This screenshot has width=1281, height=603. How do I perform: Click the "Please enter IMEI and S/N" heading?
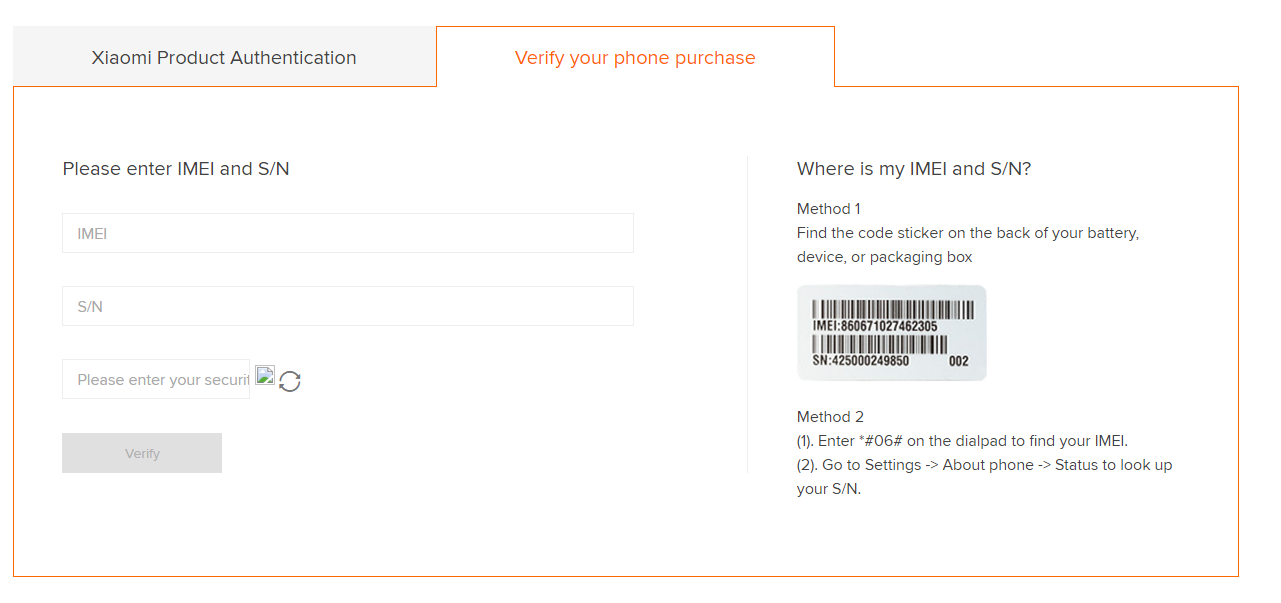click(176, 169)
